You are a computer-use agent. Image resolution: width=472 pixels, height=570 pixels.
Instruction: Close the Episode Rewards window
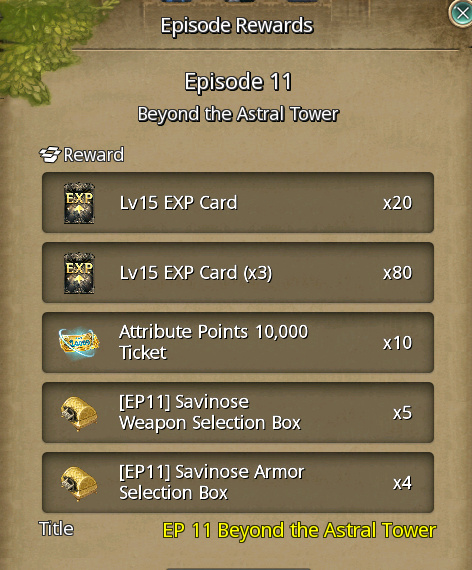[x=461, y=13]
